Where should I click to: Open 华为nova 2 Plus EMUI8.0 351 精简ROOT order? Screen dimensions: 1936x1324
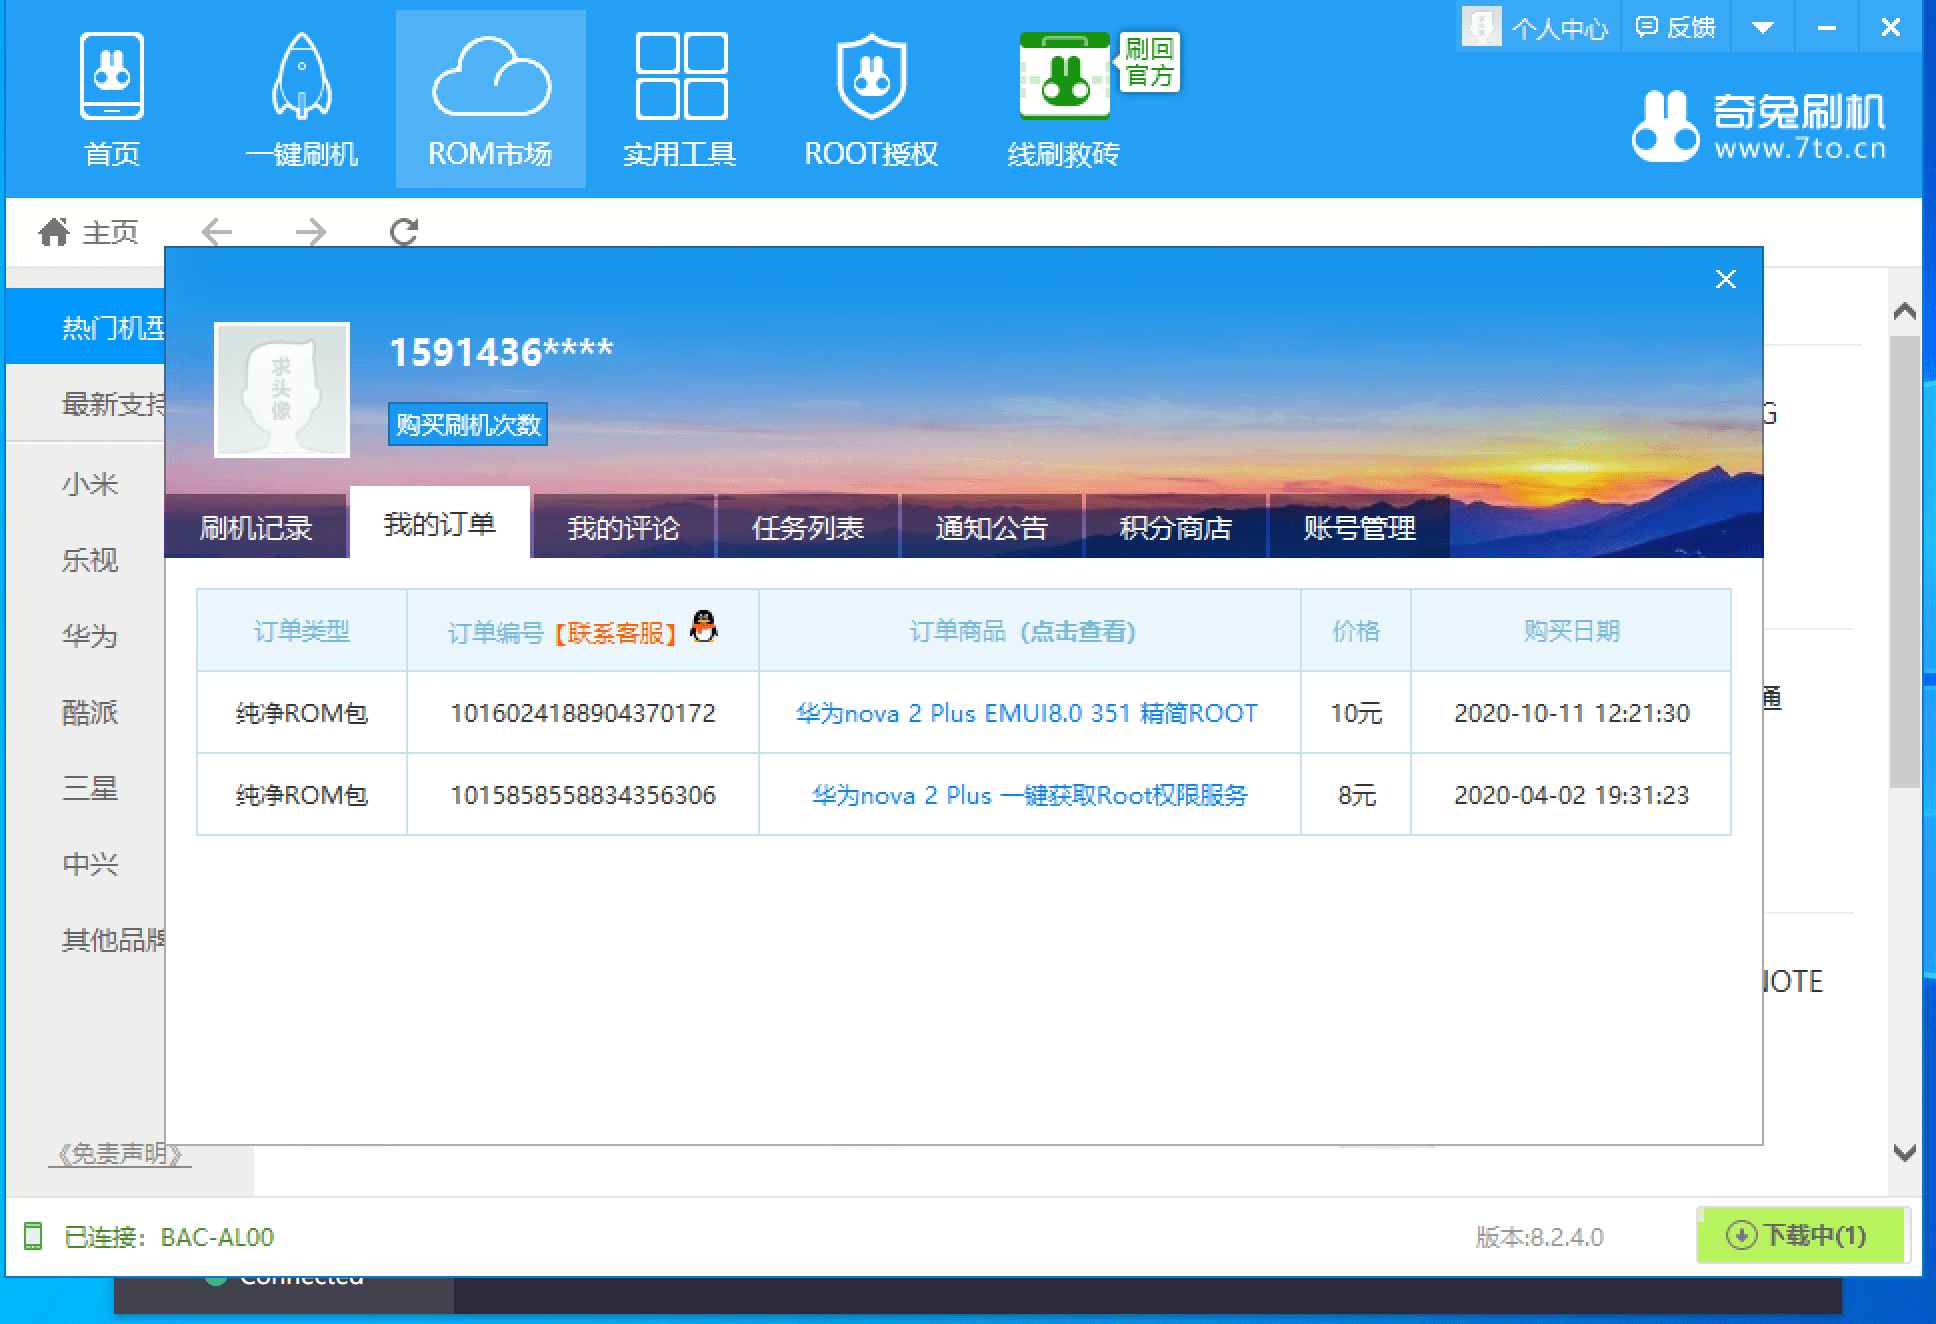pyautogui.click(x=1027, y=713)
